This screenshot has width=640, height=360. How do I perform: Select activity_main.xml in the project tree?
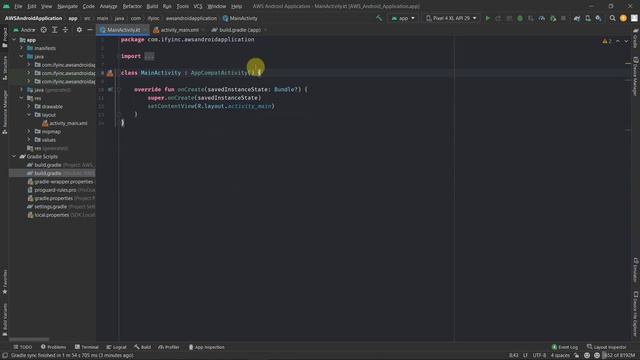[64, 123]
